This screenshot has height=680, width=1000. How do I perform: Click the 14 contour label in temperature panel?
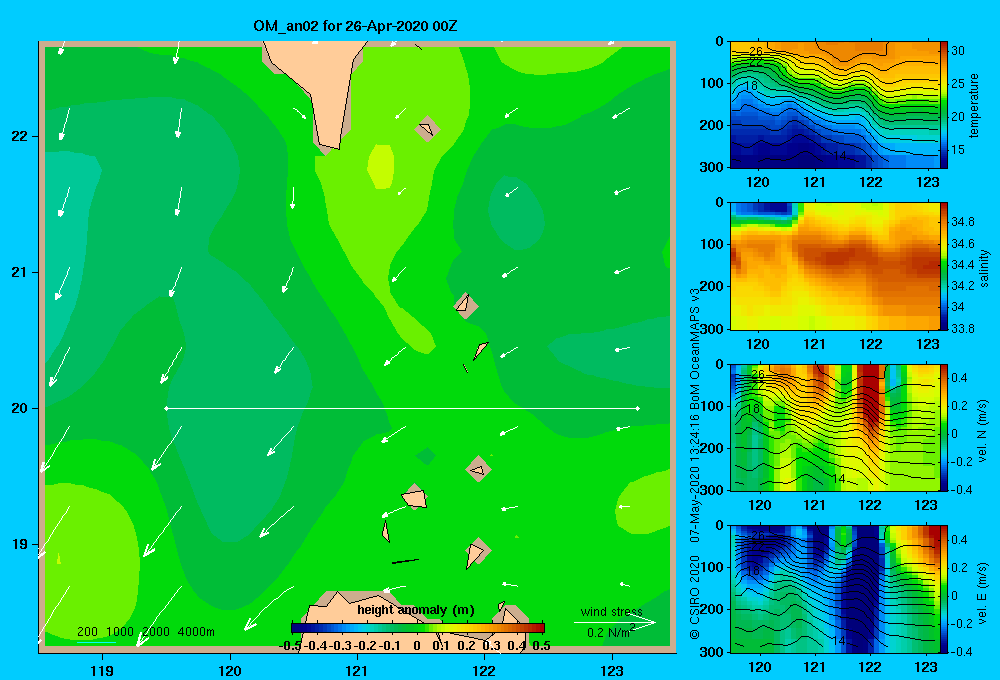[x=840, y=156]
